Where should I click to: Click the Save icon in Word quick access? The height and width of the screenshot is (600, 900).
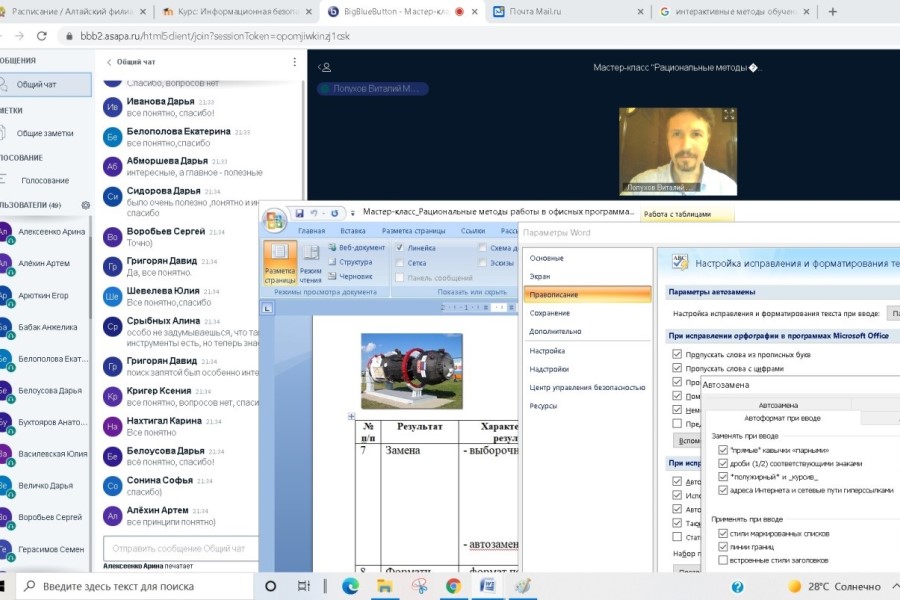click(x=299, y=213)
